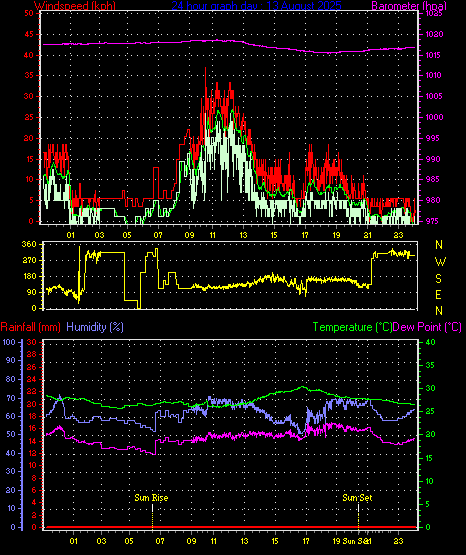The width and height of the screenshot is (466, 555).
Task: Click windspeed axis value 45
Action: click(29, 34)
